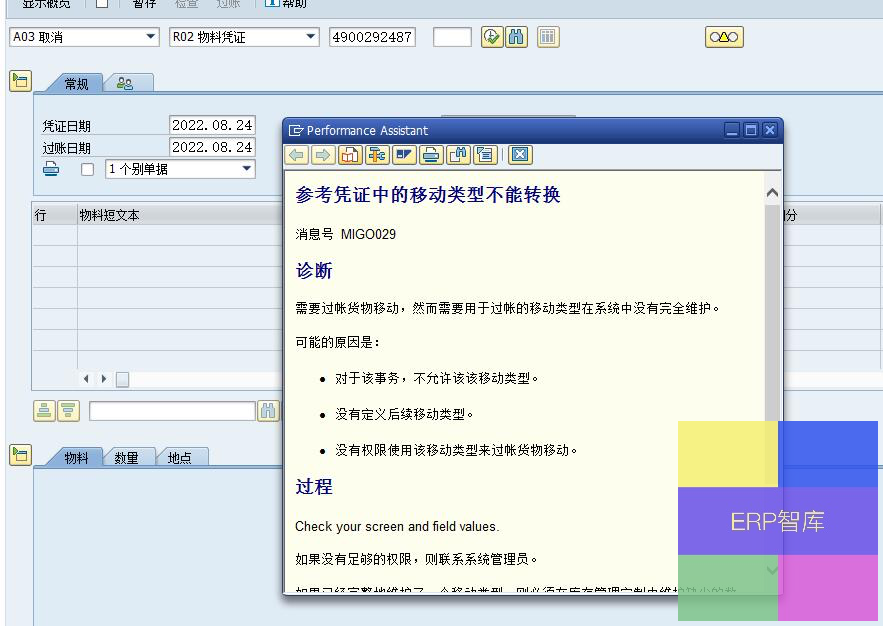Click the item table horizontal scrollbar handle
The height and width of the screenshot is (626, 883).
click(122, 379)
